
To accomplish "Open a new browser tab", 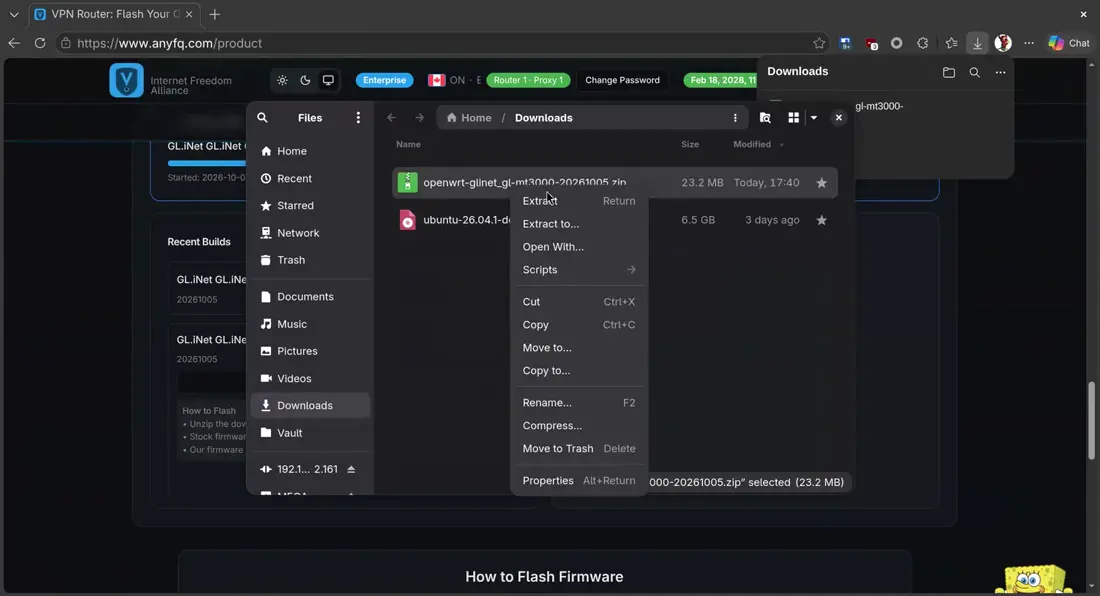I will point(215,14).
